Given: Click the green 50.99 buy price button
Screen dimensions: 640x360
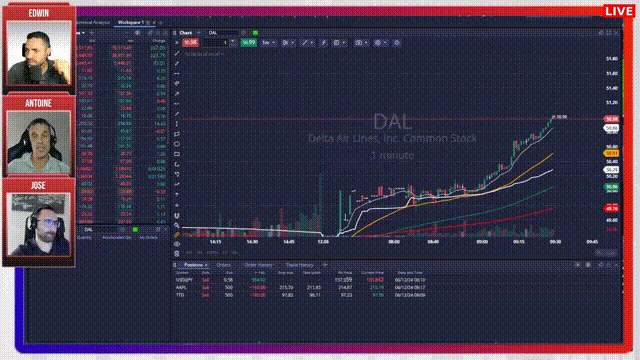Looking at the screenshot, I should [248, 42].
